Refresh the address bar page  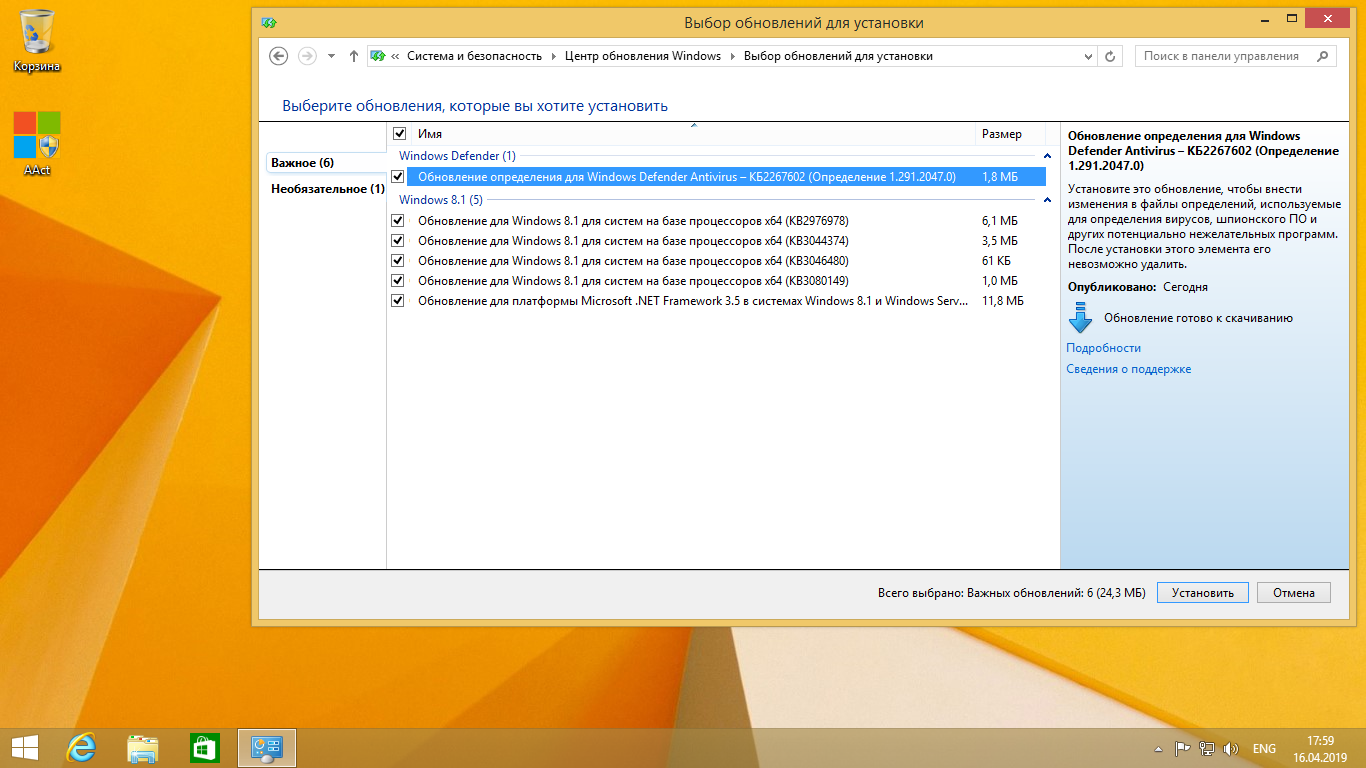point(1110,56)
